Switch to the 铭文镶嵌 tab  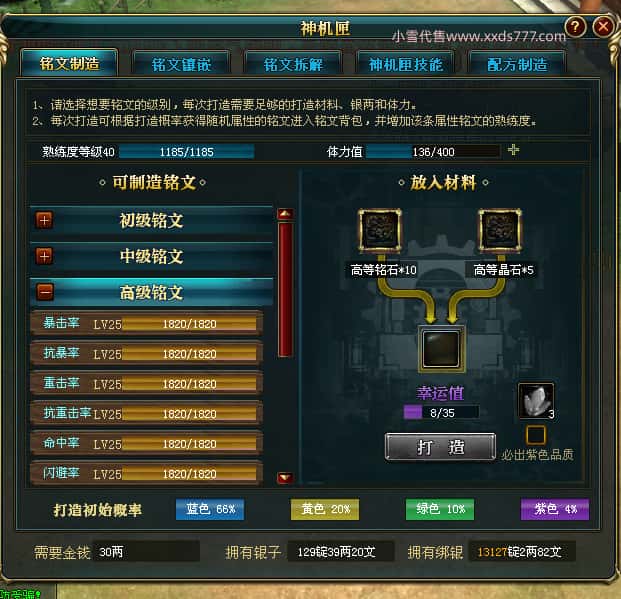[x=181, y=64]
